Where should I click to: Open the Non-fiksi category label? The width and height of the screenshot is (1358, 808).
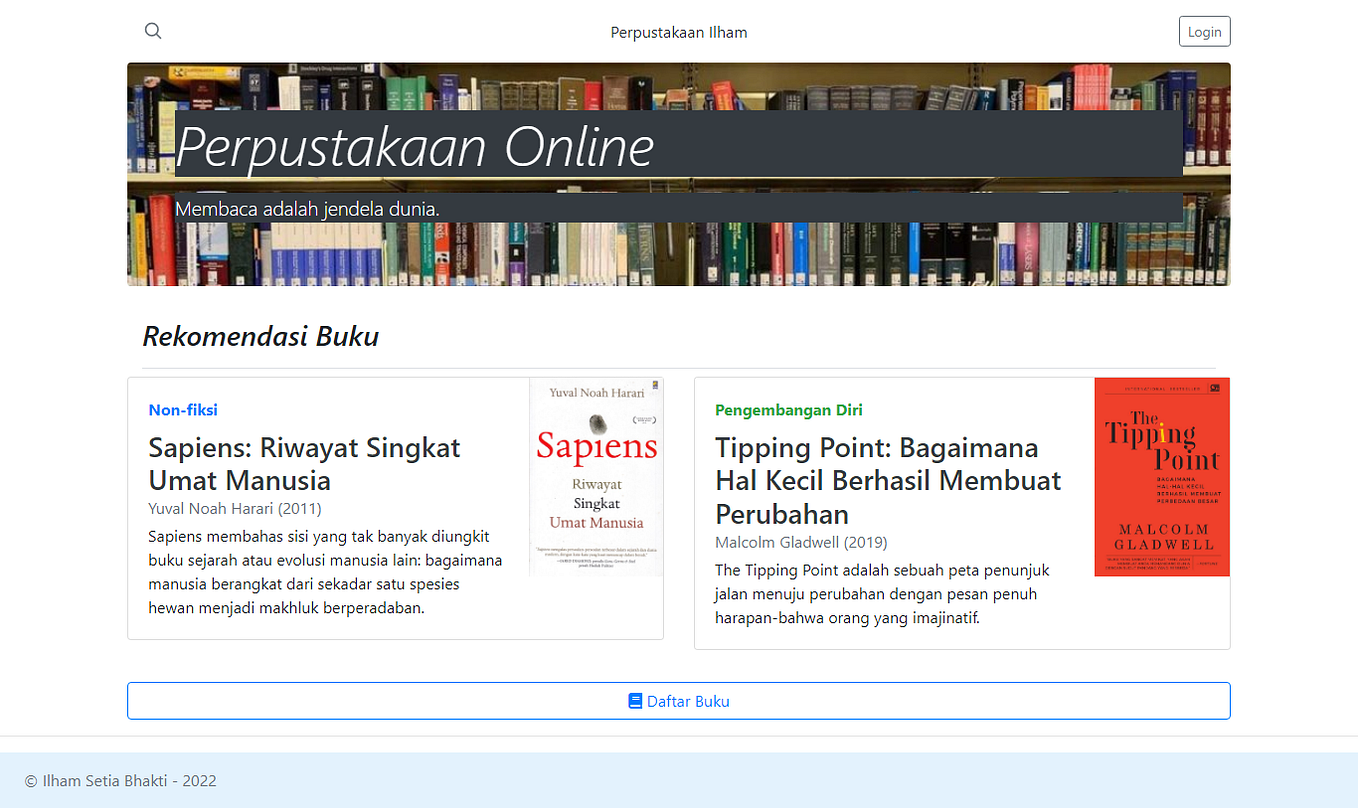click(x=183, y=410)
